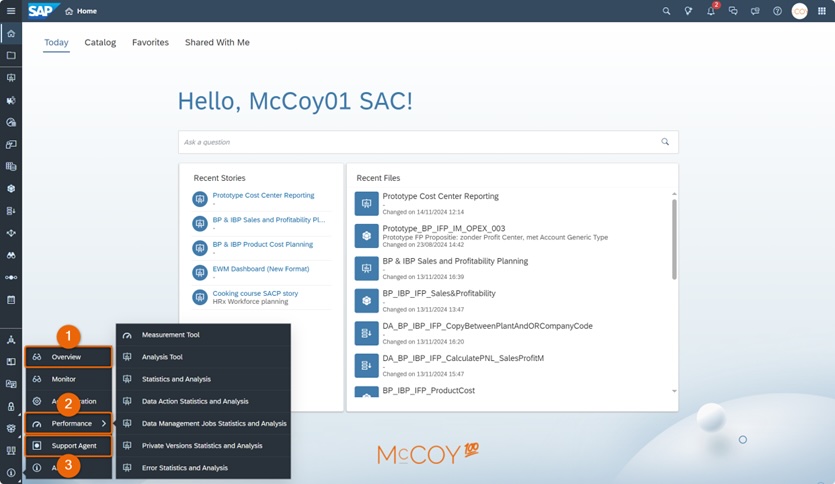Open BP_IBP_IFP_ProductCost recent file
Viewport: 835px width, 484px height.
pyautogui.click(x=428, y=390)
